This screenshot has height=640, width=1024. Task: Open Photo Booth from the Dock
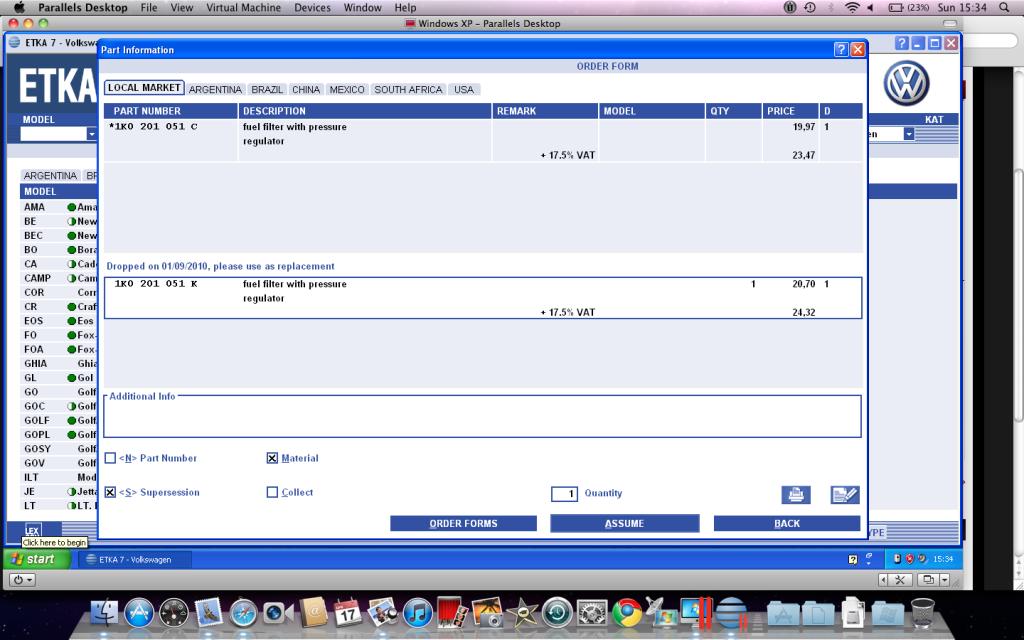[453, 613]
